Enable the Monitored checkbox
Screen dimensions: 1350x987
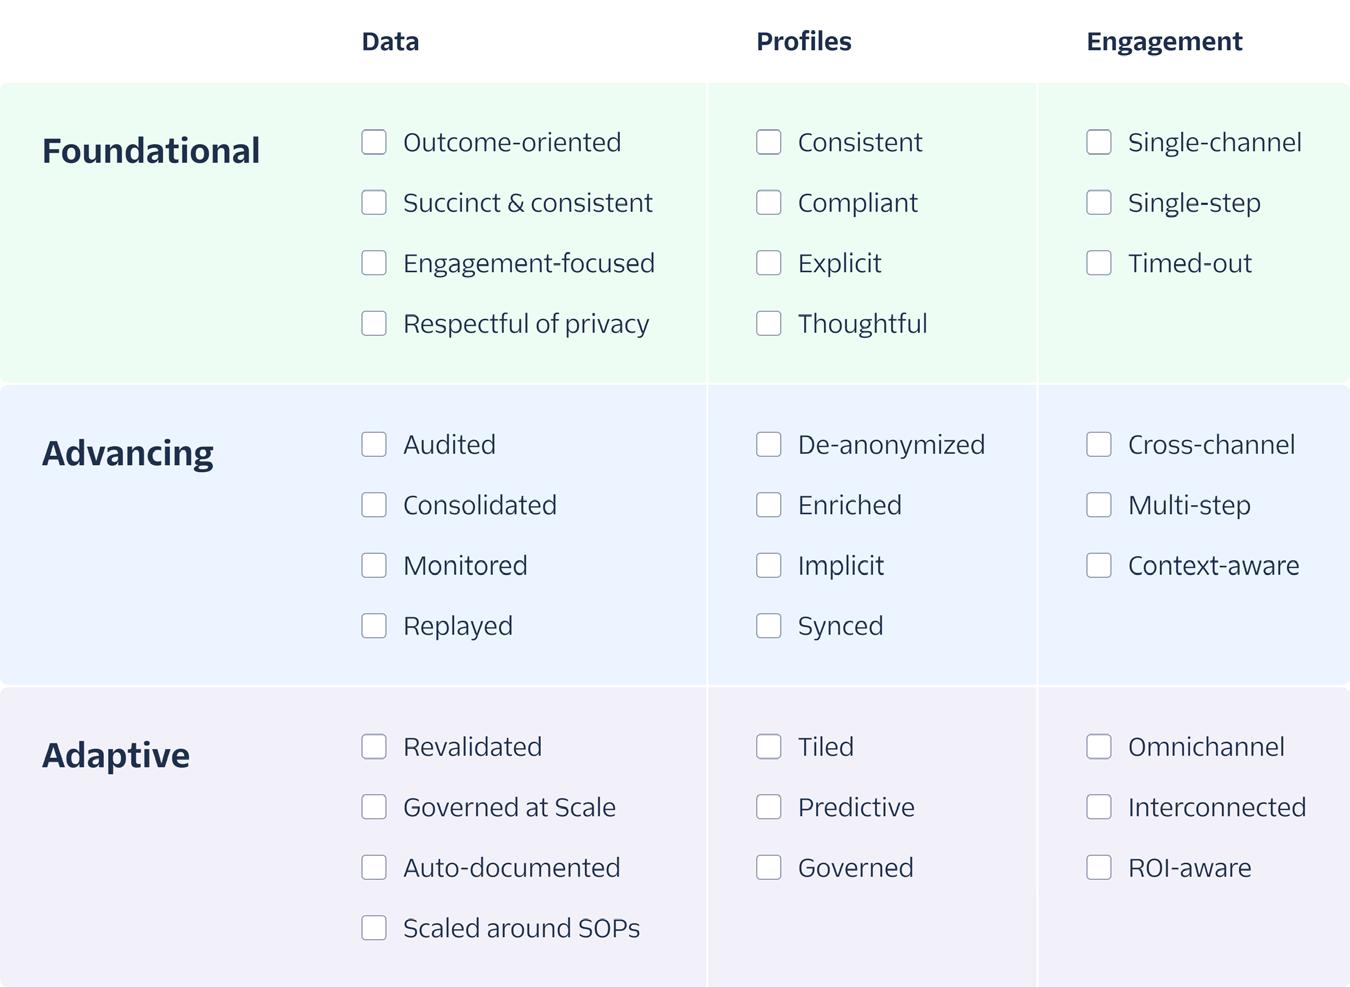pos(374,565)
